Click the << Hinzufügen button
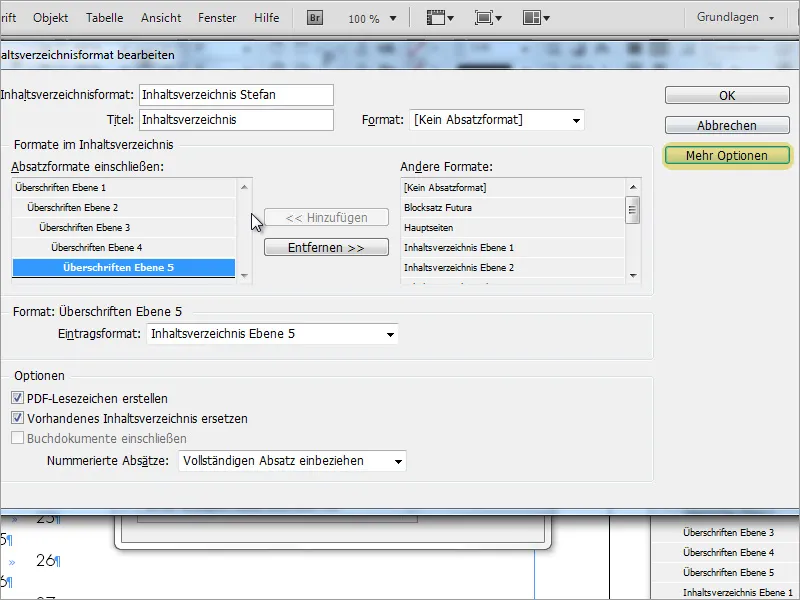Screen dimensions: 800x600 326,217
